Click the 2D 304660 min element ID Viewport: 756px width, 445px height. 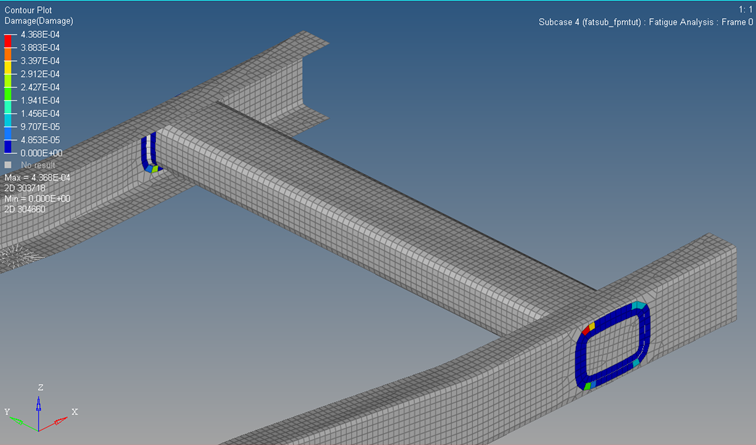25,209
